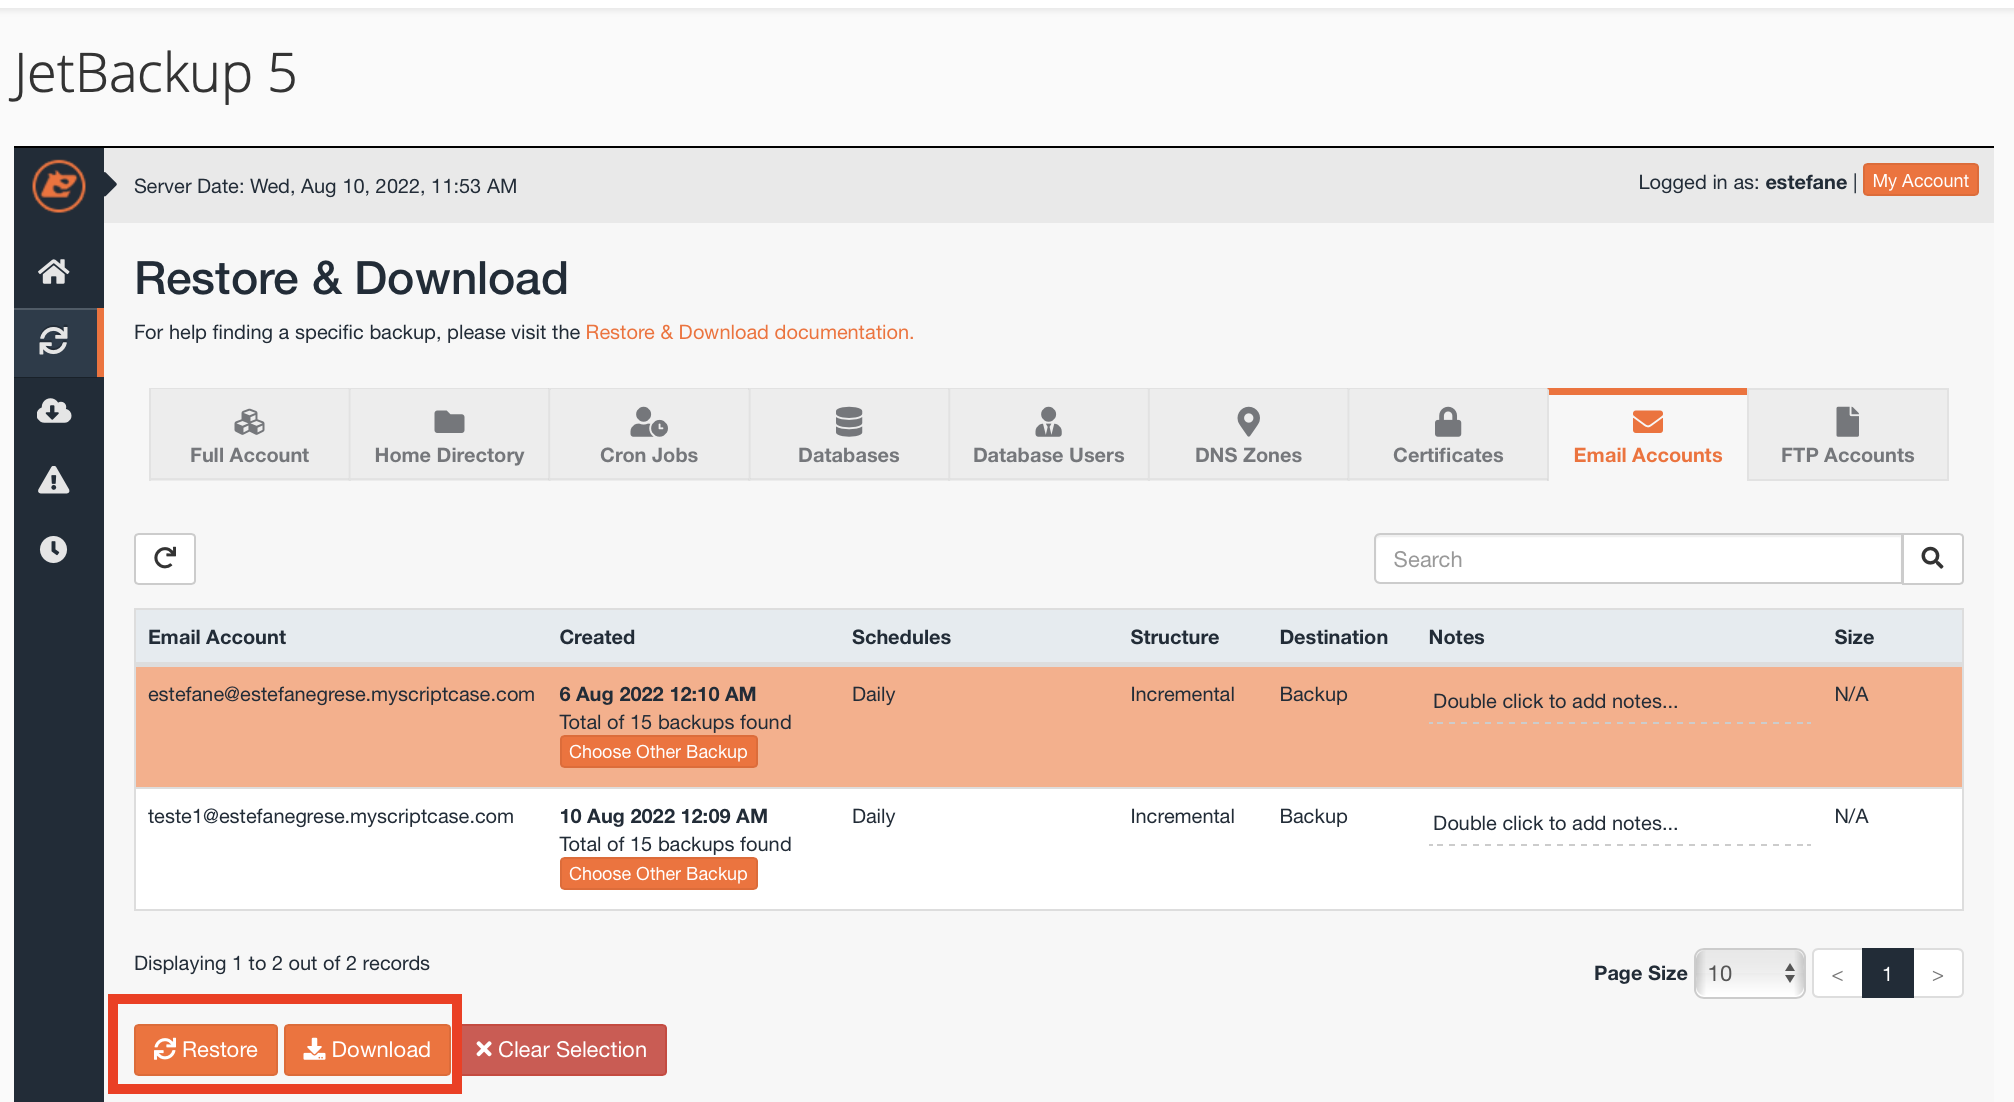
Task: Click the refresh list icon button
Action: (165, 558)
